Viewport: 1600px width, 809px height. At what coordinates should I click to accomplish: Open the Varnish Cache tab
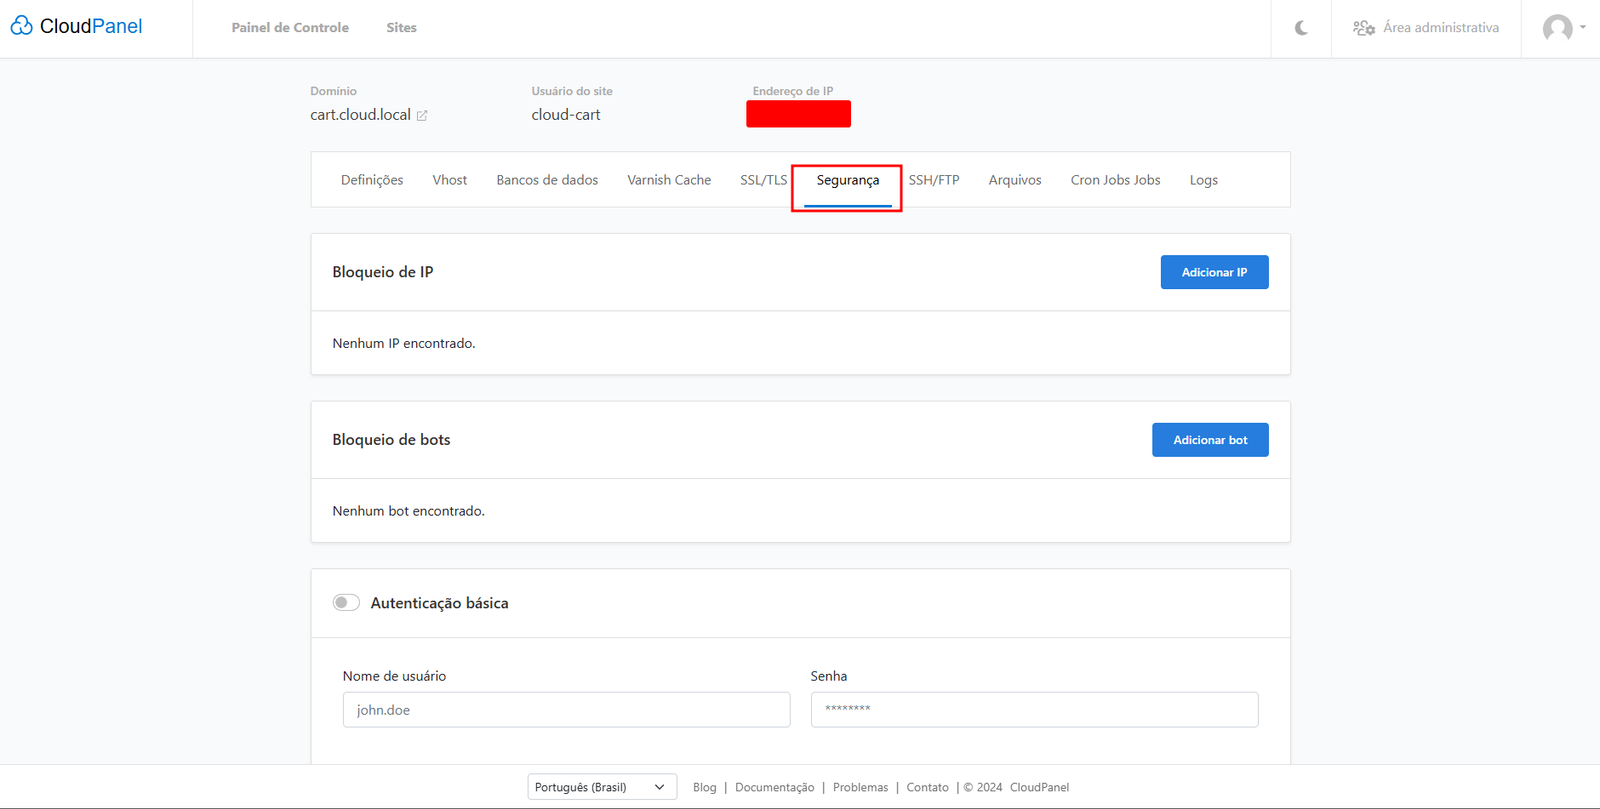[x=669, y=180]
